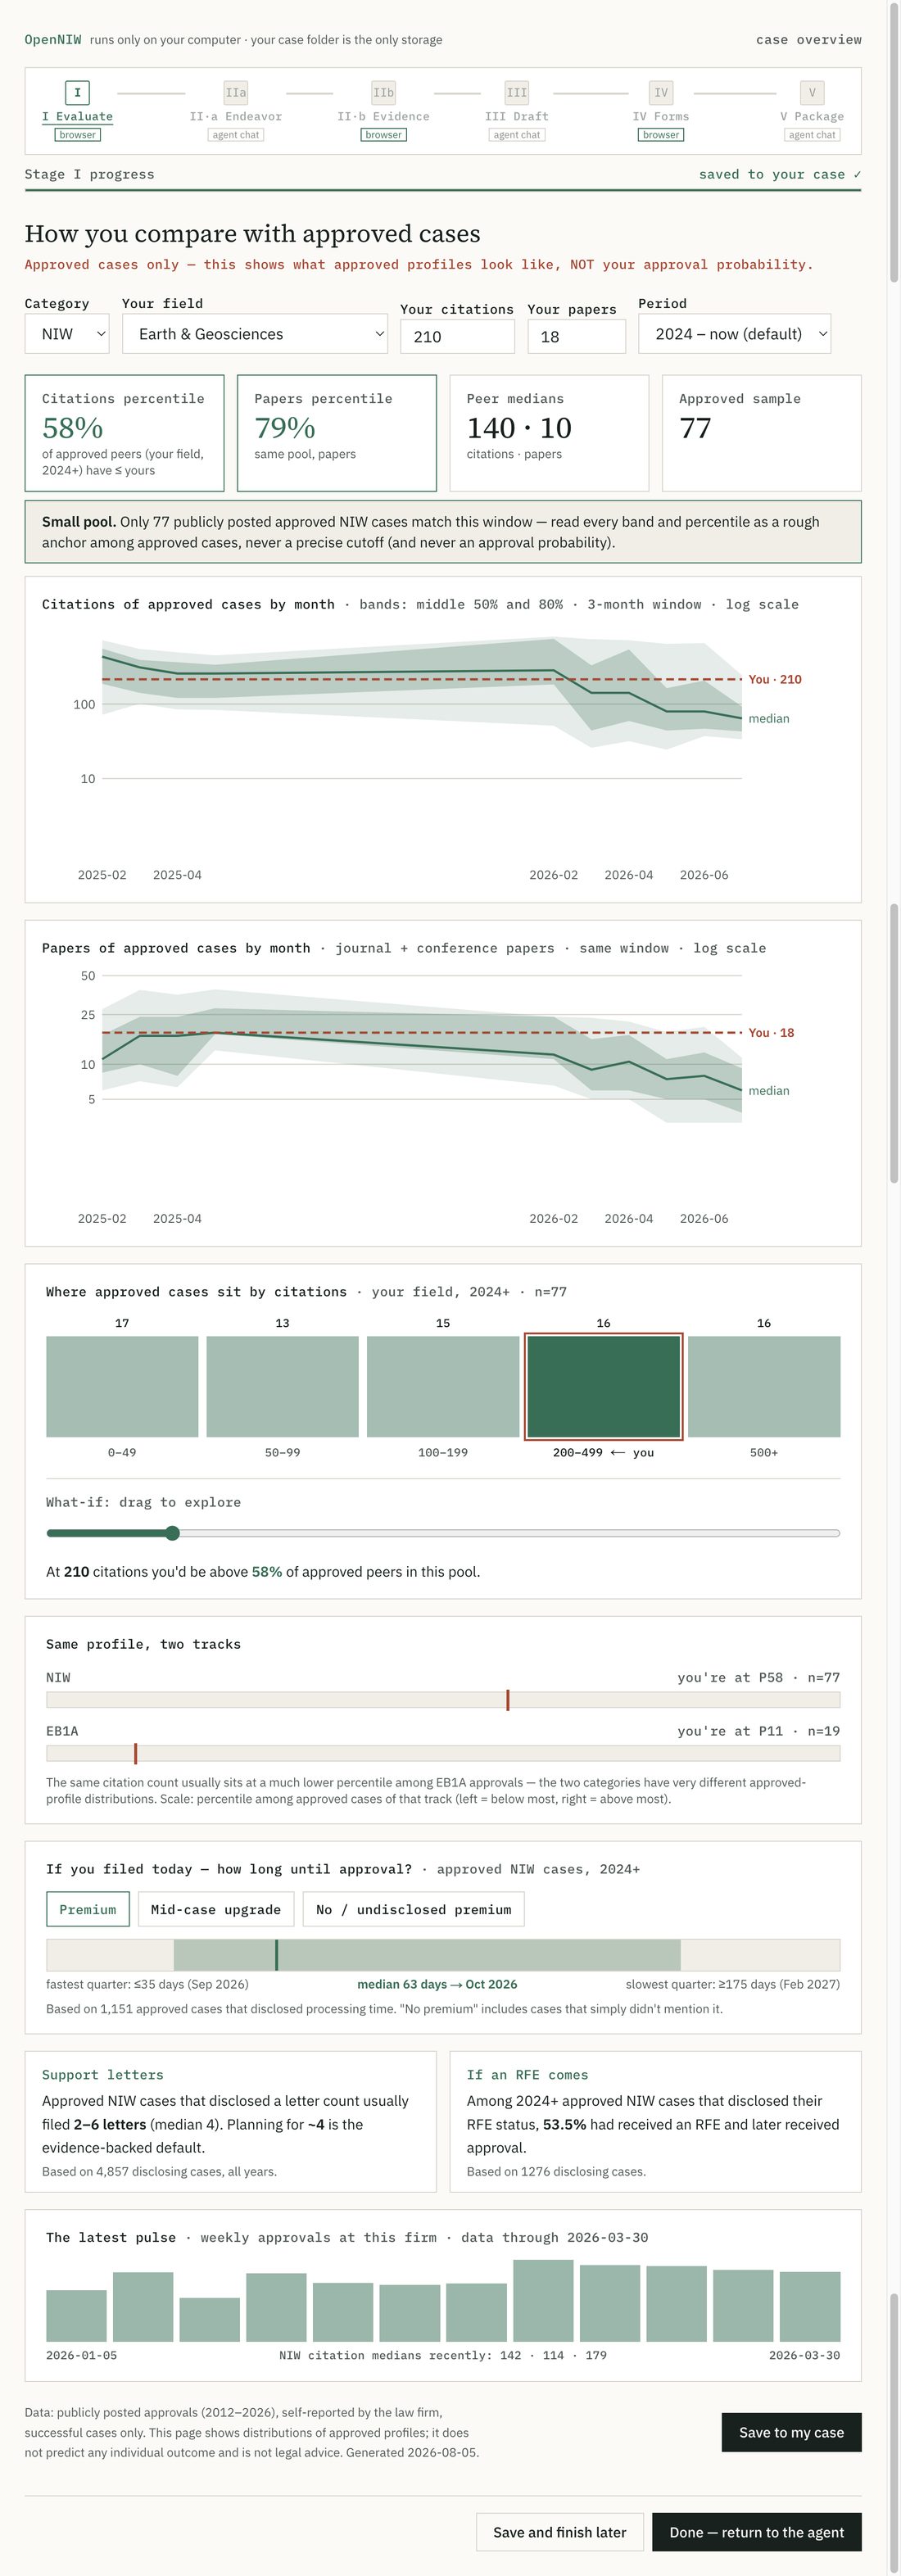The height and width of the screenshot is (2576, 901).
Task: Click the what-if slider track
Action: click(x=443, y=1533)
